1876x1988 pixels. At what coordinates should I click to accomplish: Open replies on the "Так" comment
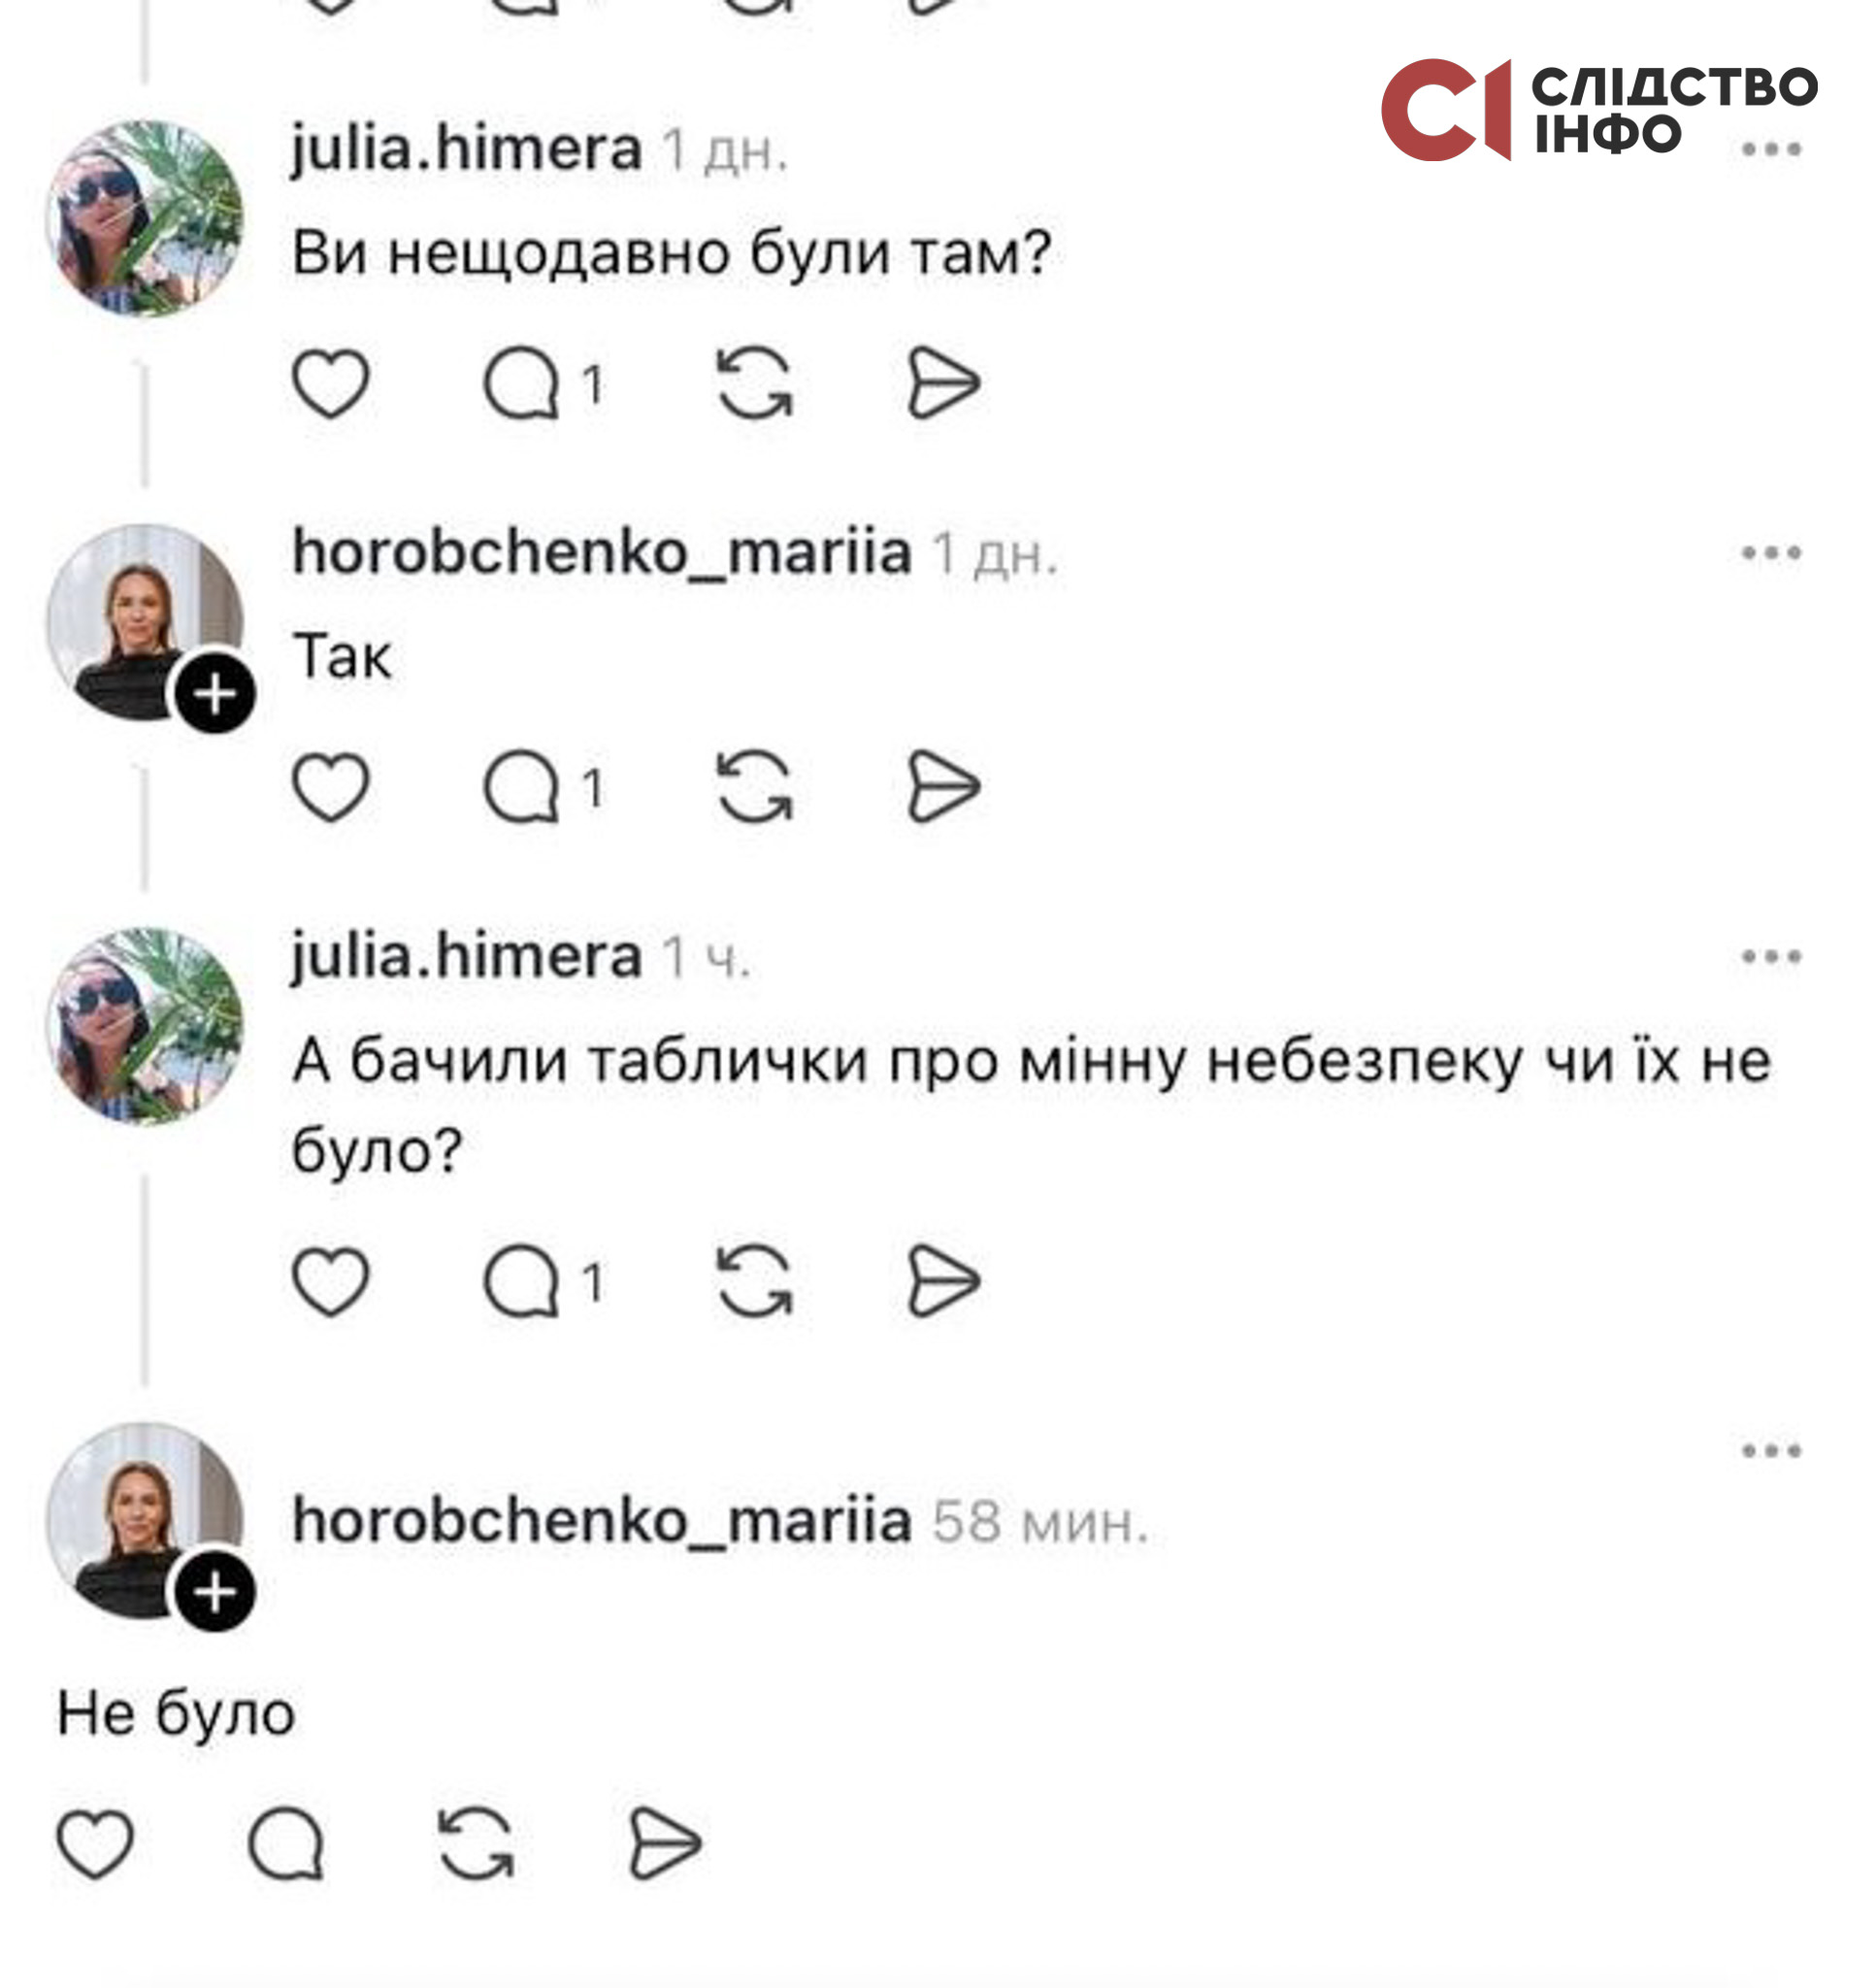(522, 788)
